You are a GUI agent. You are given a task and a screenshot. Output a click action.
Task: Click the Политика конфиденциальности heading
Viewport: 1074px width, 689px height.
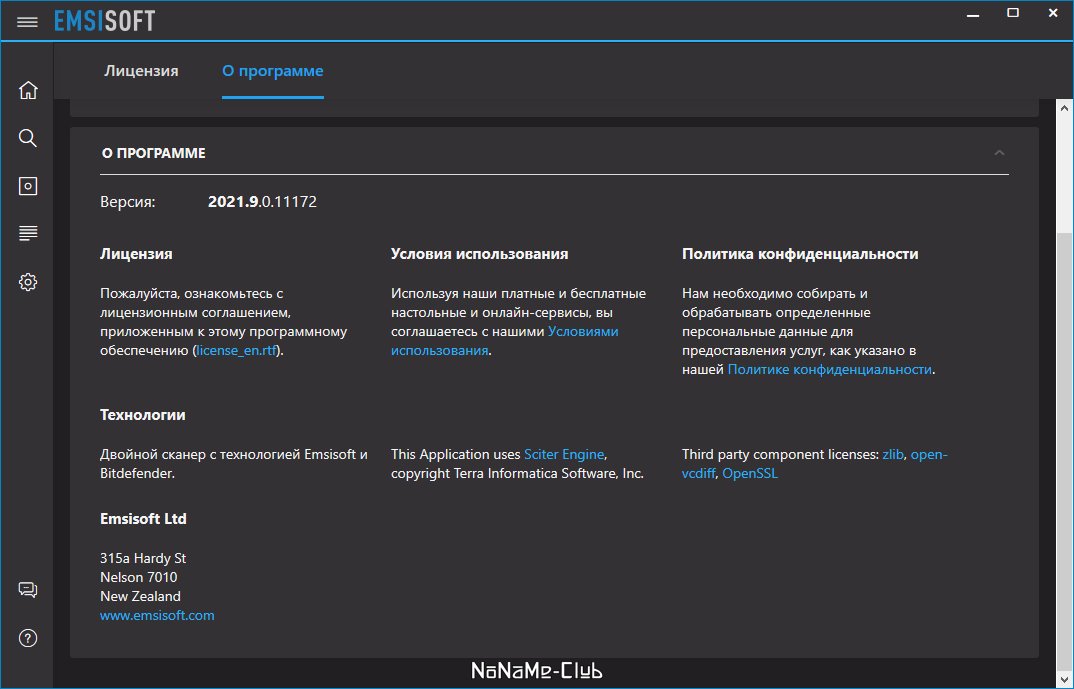coord(800,253)
